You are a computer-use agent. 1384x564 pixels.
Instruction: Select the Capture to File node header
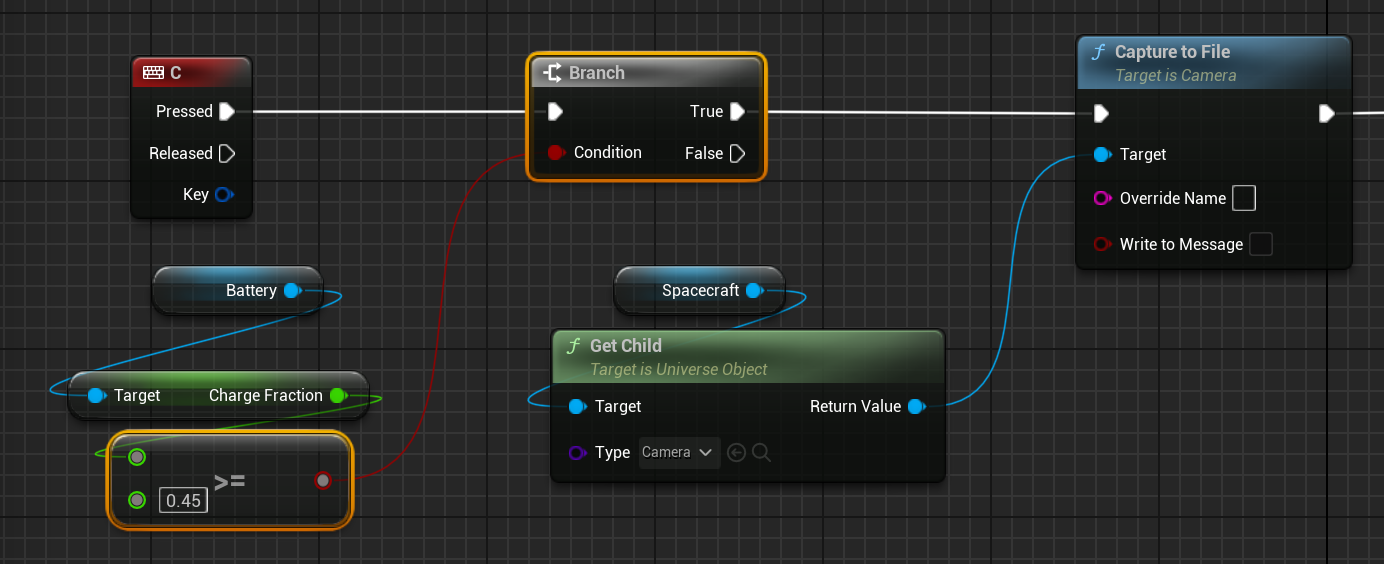(1213, 61)
